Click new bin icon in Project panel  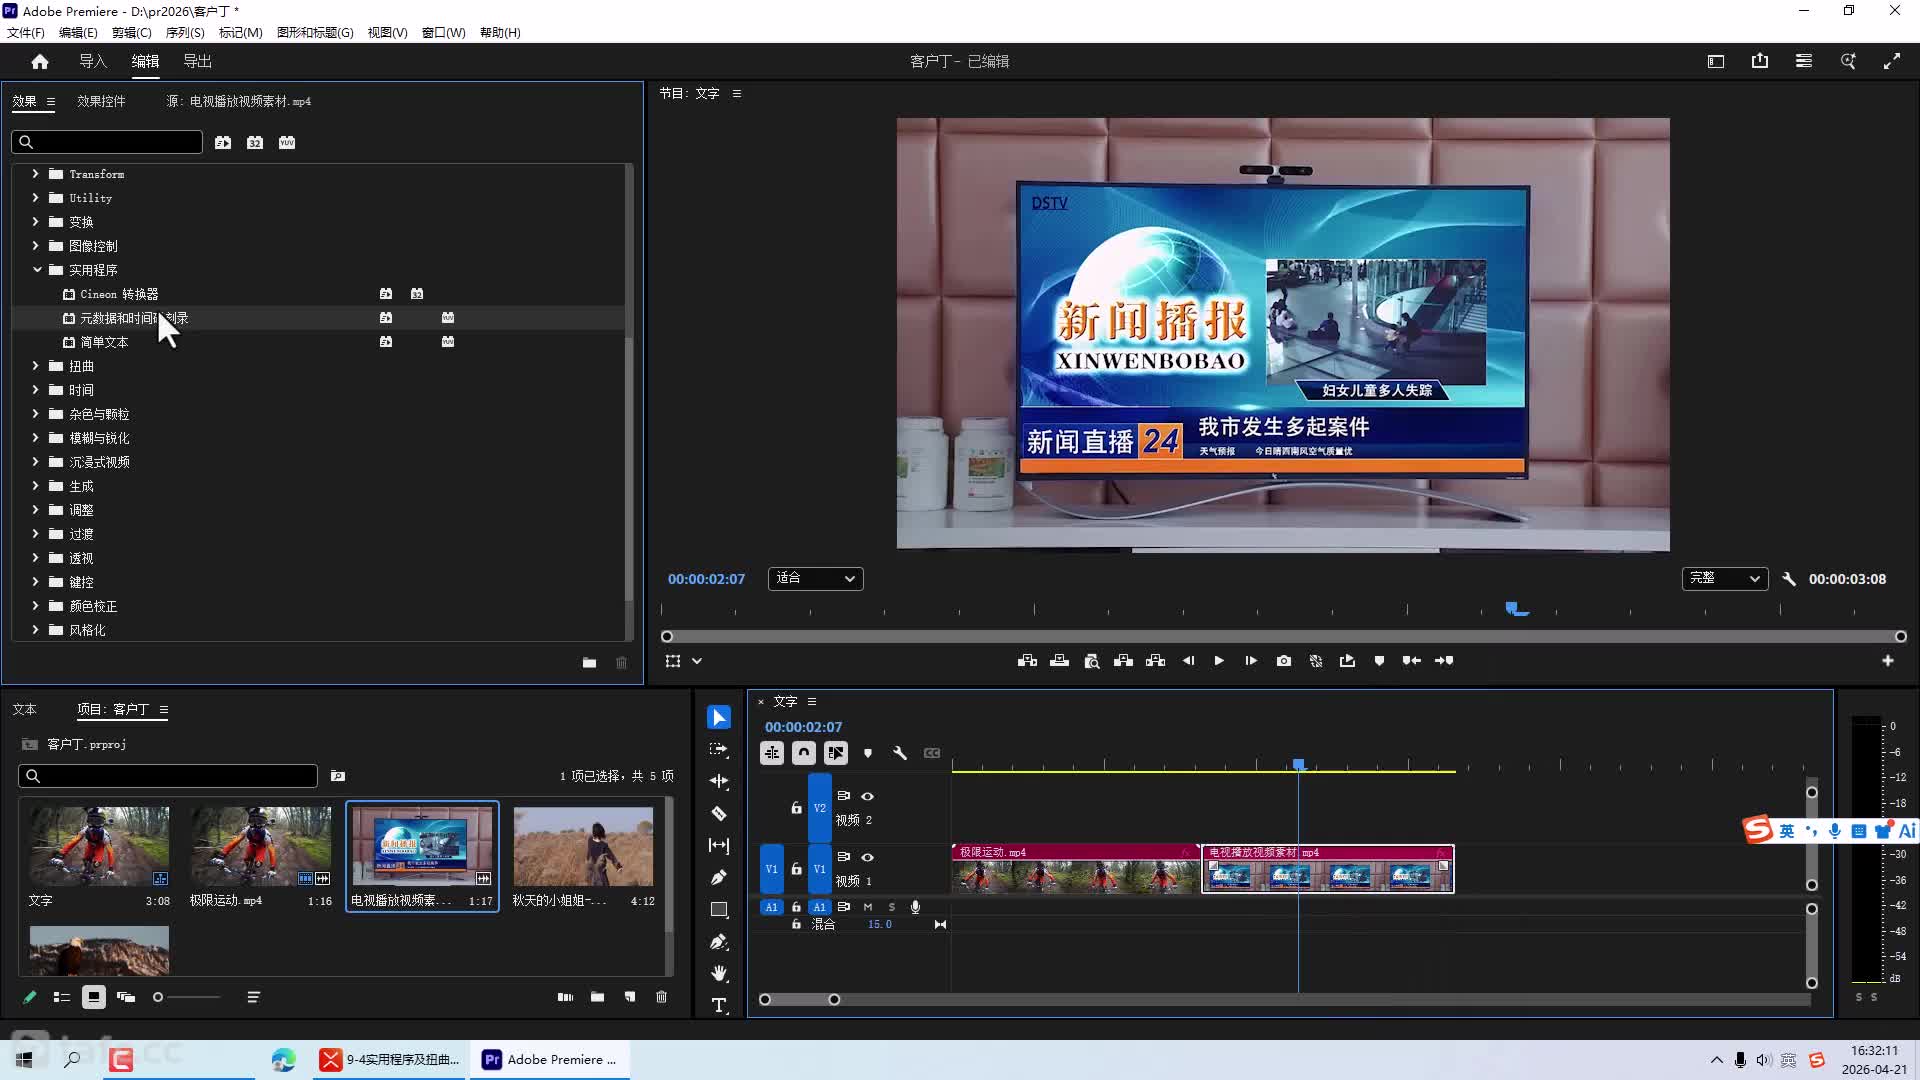[597, 997]
